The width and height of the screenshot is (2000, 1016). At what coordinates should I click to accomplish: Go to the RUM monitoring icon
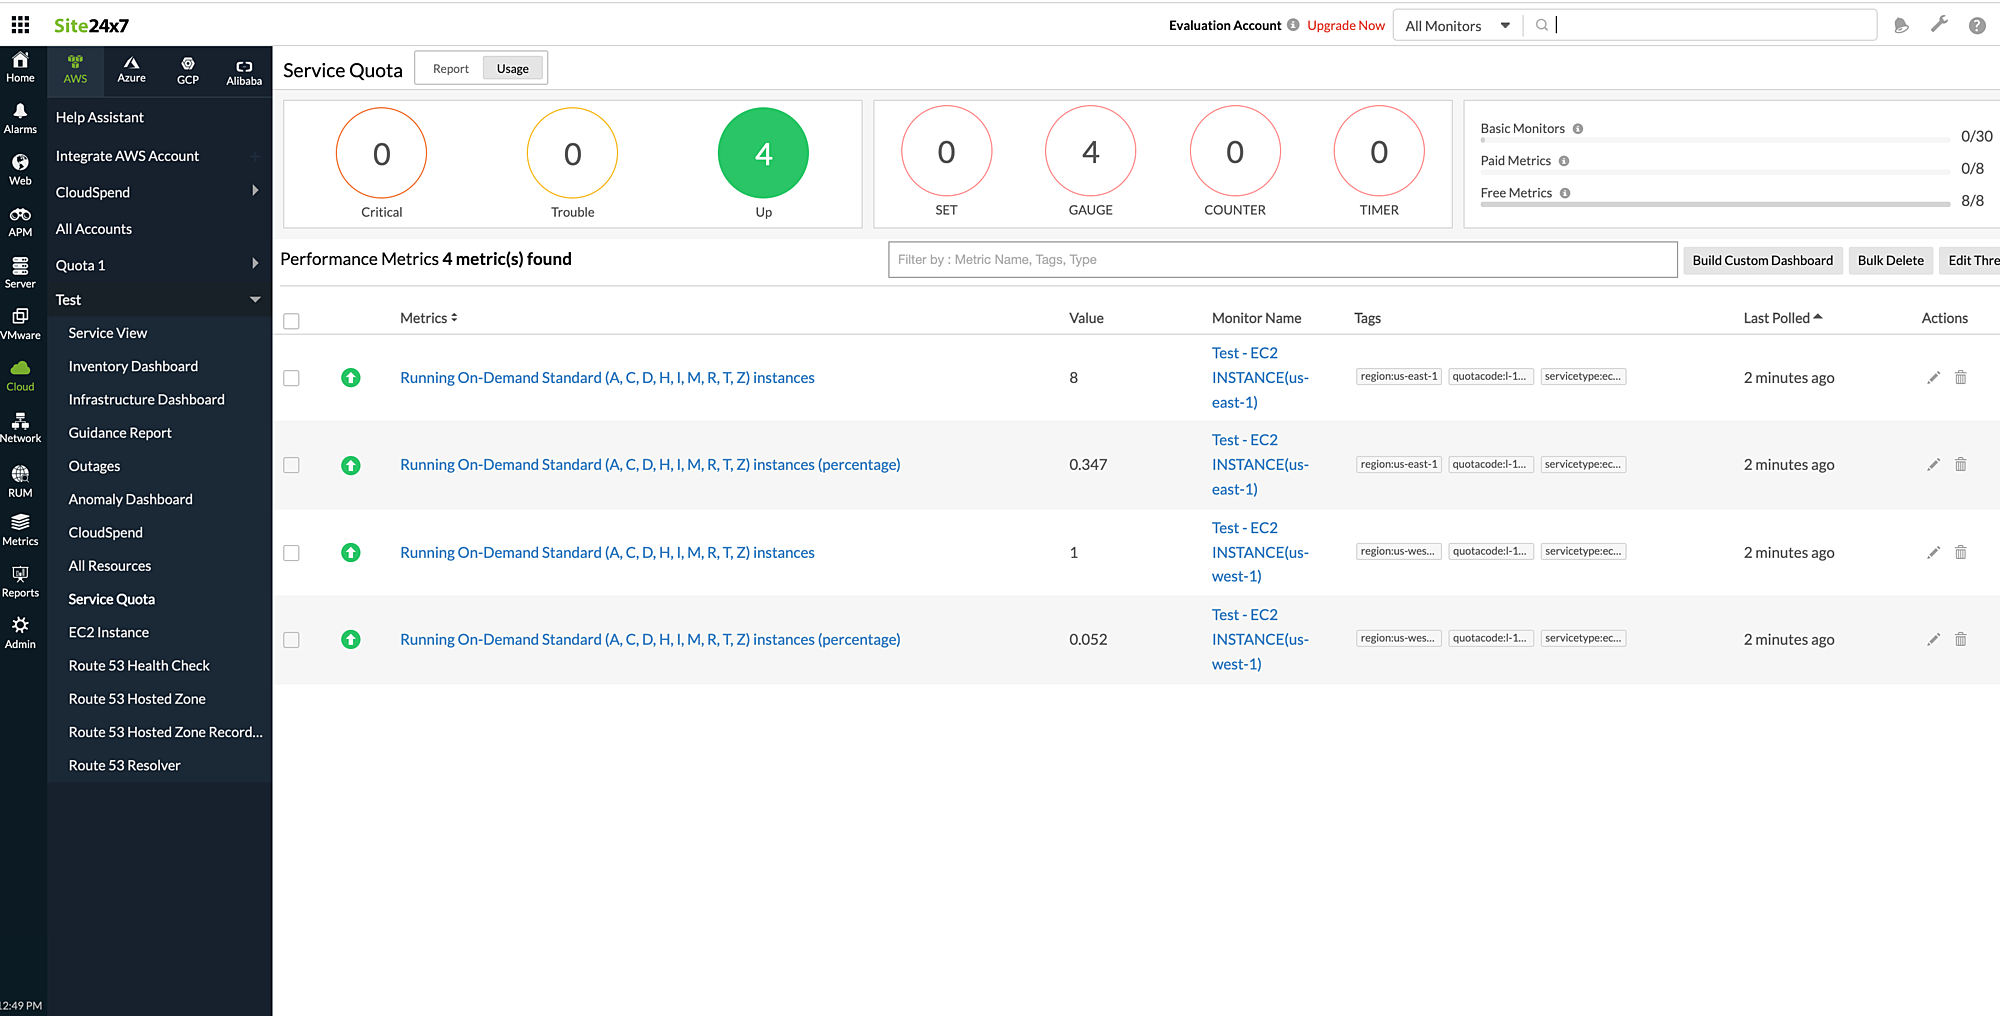click(x=20, y=480)
